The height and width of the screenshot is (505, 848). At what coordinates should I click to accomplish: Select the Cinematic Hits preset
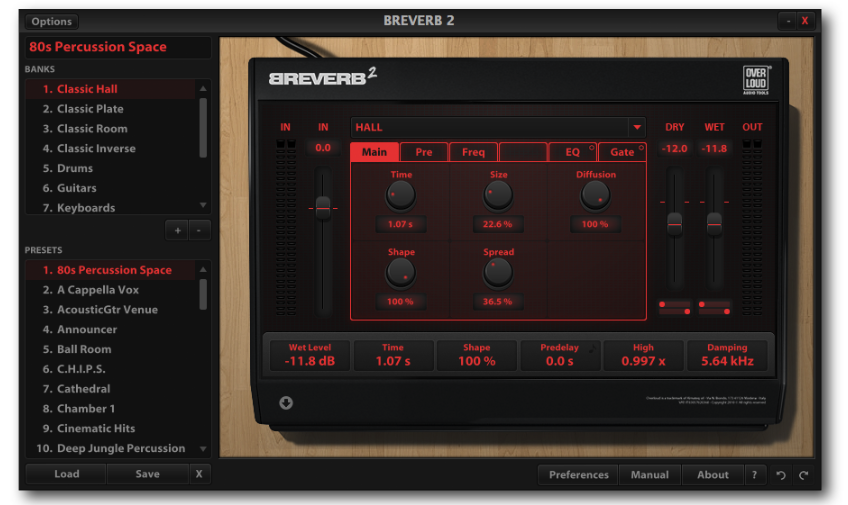pos(111,428)
